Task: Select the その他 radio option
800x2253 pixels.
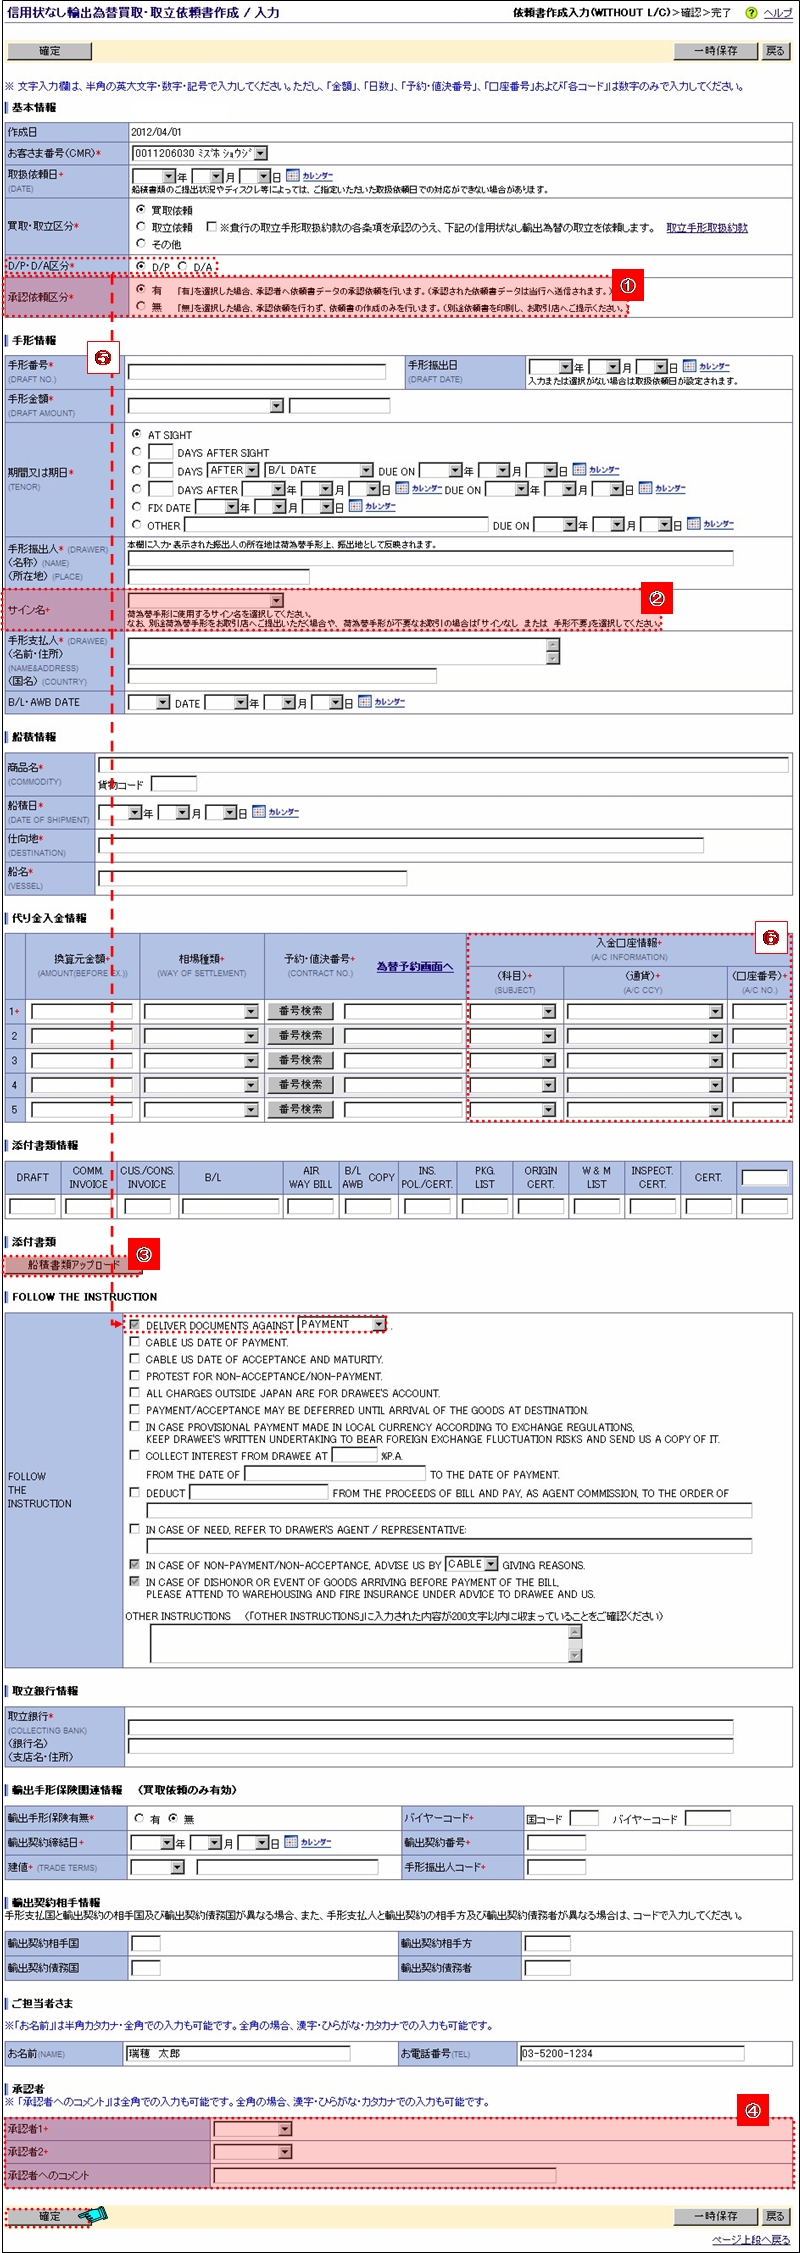Action: coord(140,243)
